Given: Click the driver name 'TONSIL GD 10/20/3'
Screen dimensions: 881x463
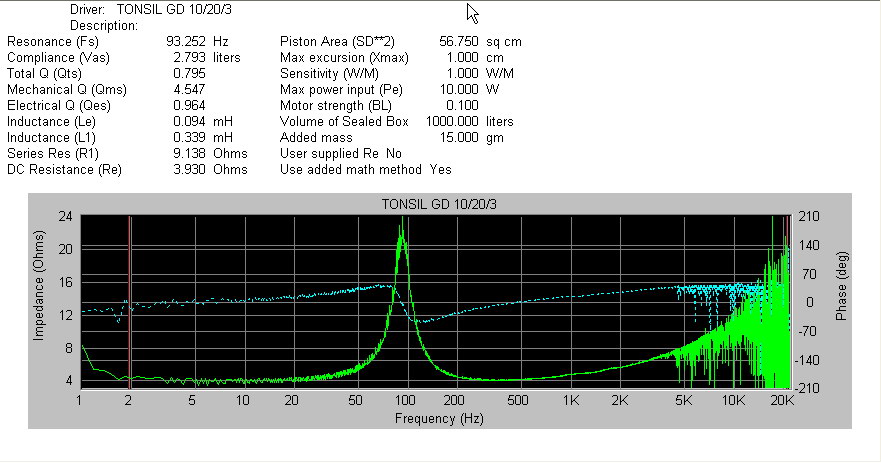Looking at the screenshot, I should [174, 10].
